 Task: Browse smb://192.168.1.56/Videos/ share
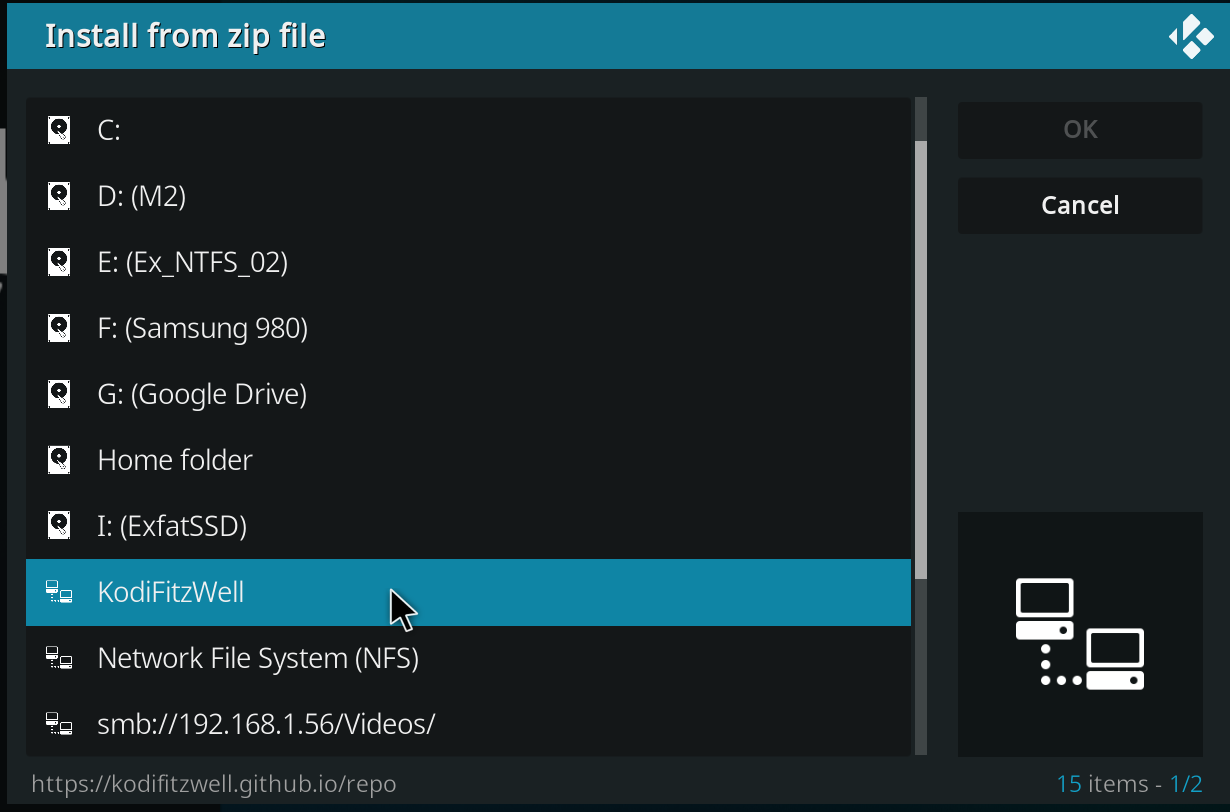266,724
